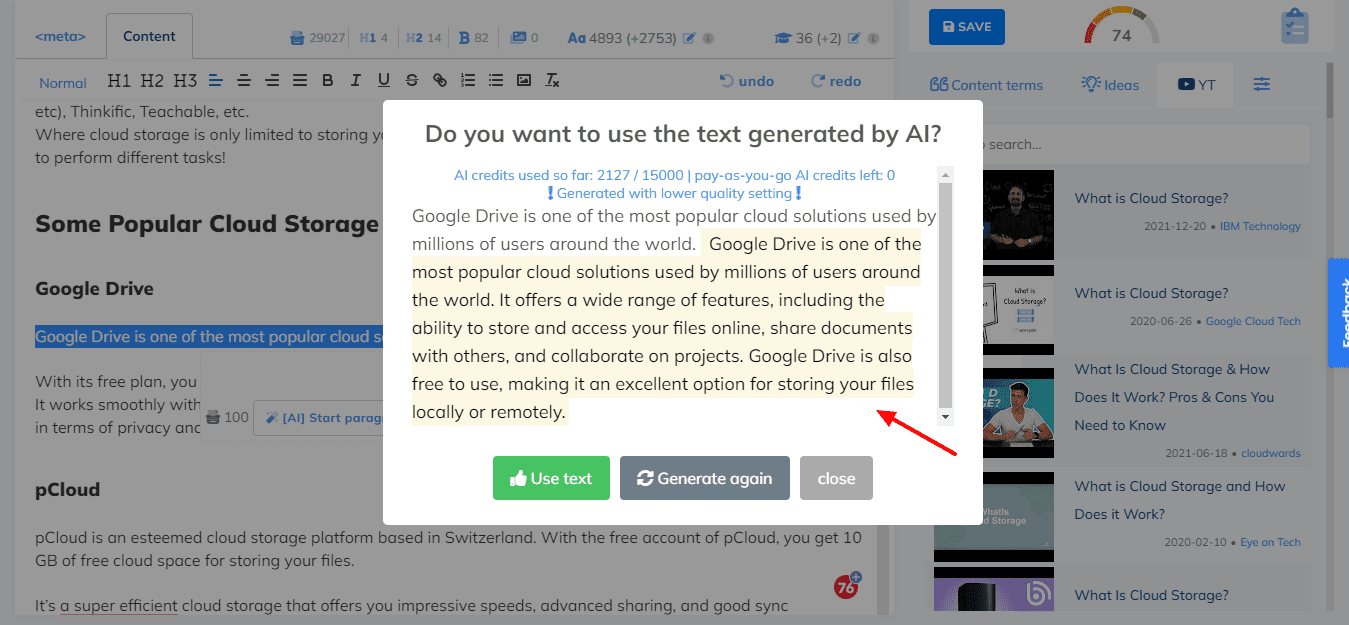This screenshot has height=625, width=1349.
Task: Open the Normal text style dropdown
Action: pyautogui.click(x=63, y=83)
